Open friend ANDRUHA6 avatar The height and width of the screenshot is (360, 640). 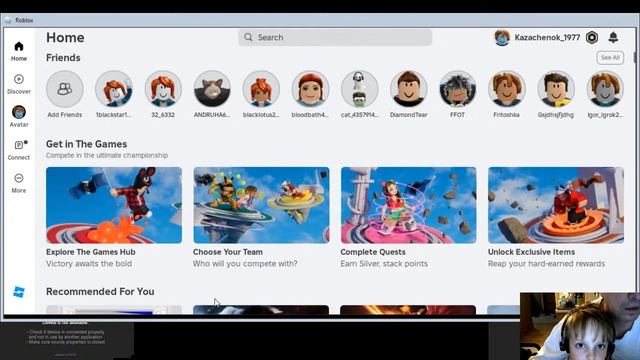pyautogui.click(x=212, y=89)
